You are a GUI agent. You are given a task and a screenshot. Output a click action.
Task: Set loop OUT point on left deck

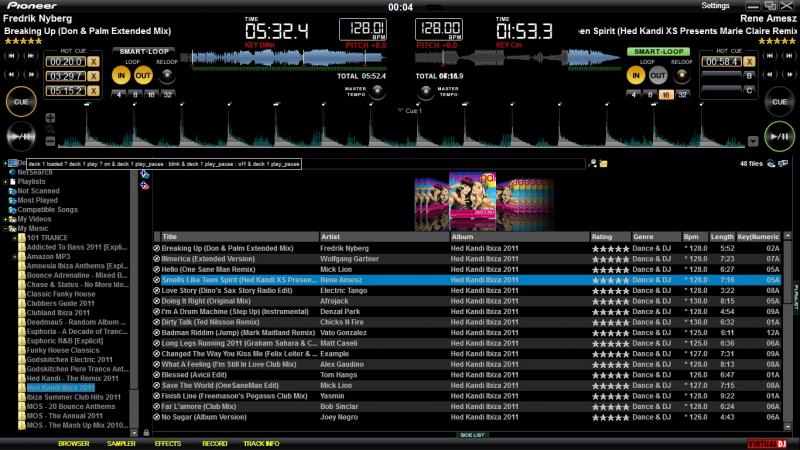pos(143,76)
